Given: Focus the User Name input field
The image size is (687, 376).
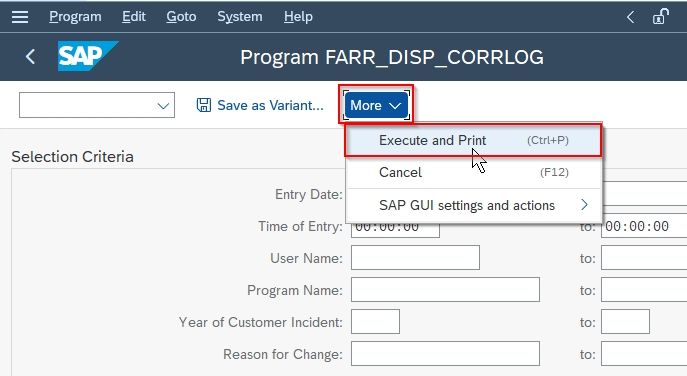Looking at the screenshot, I should [x=415, y=258].
